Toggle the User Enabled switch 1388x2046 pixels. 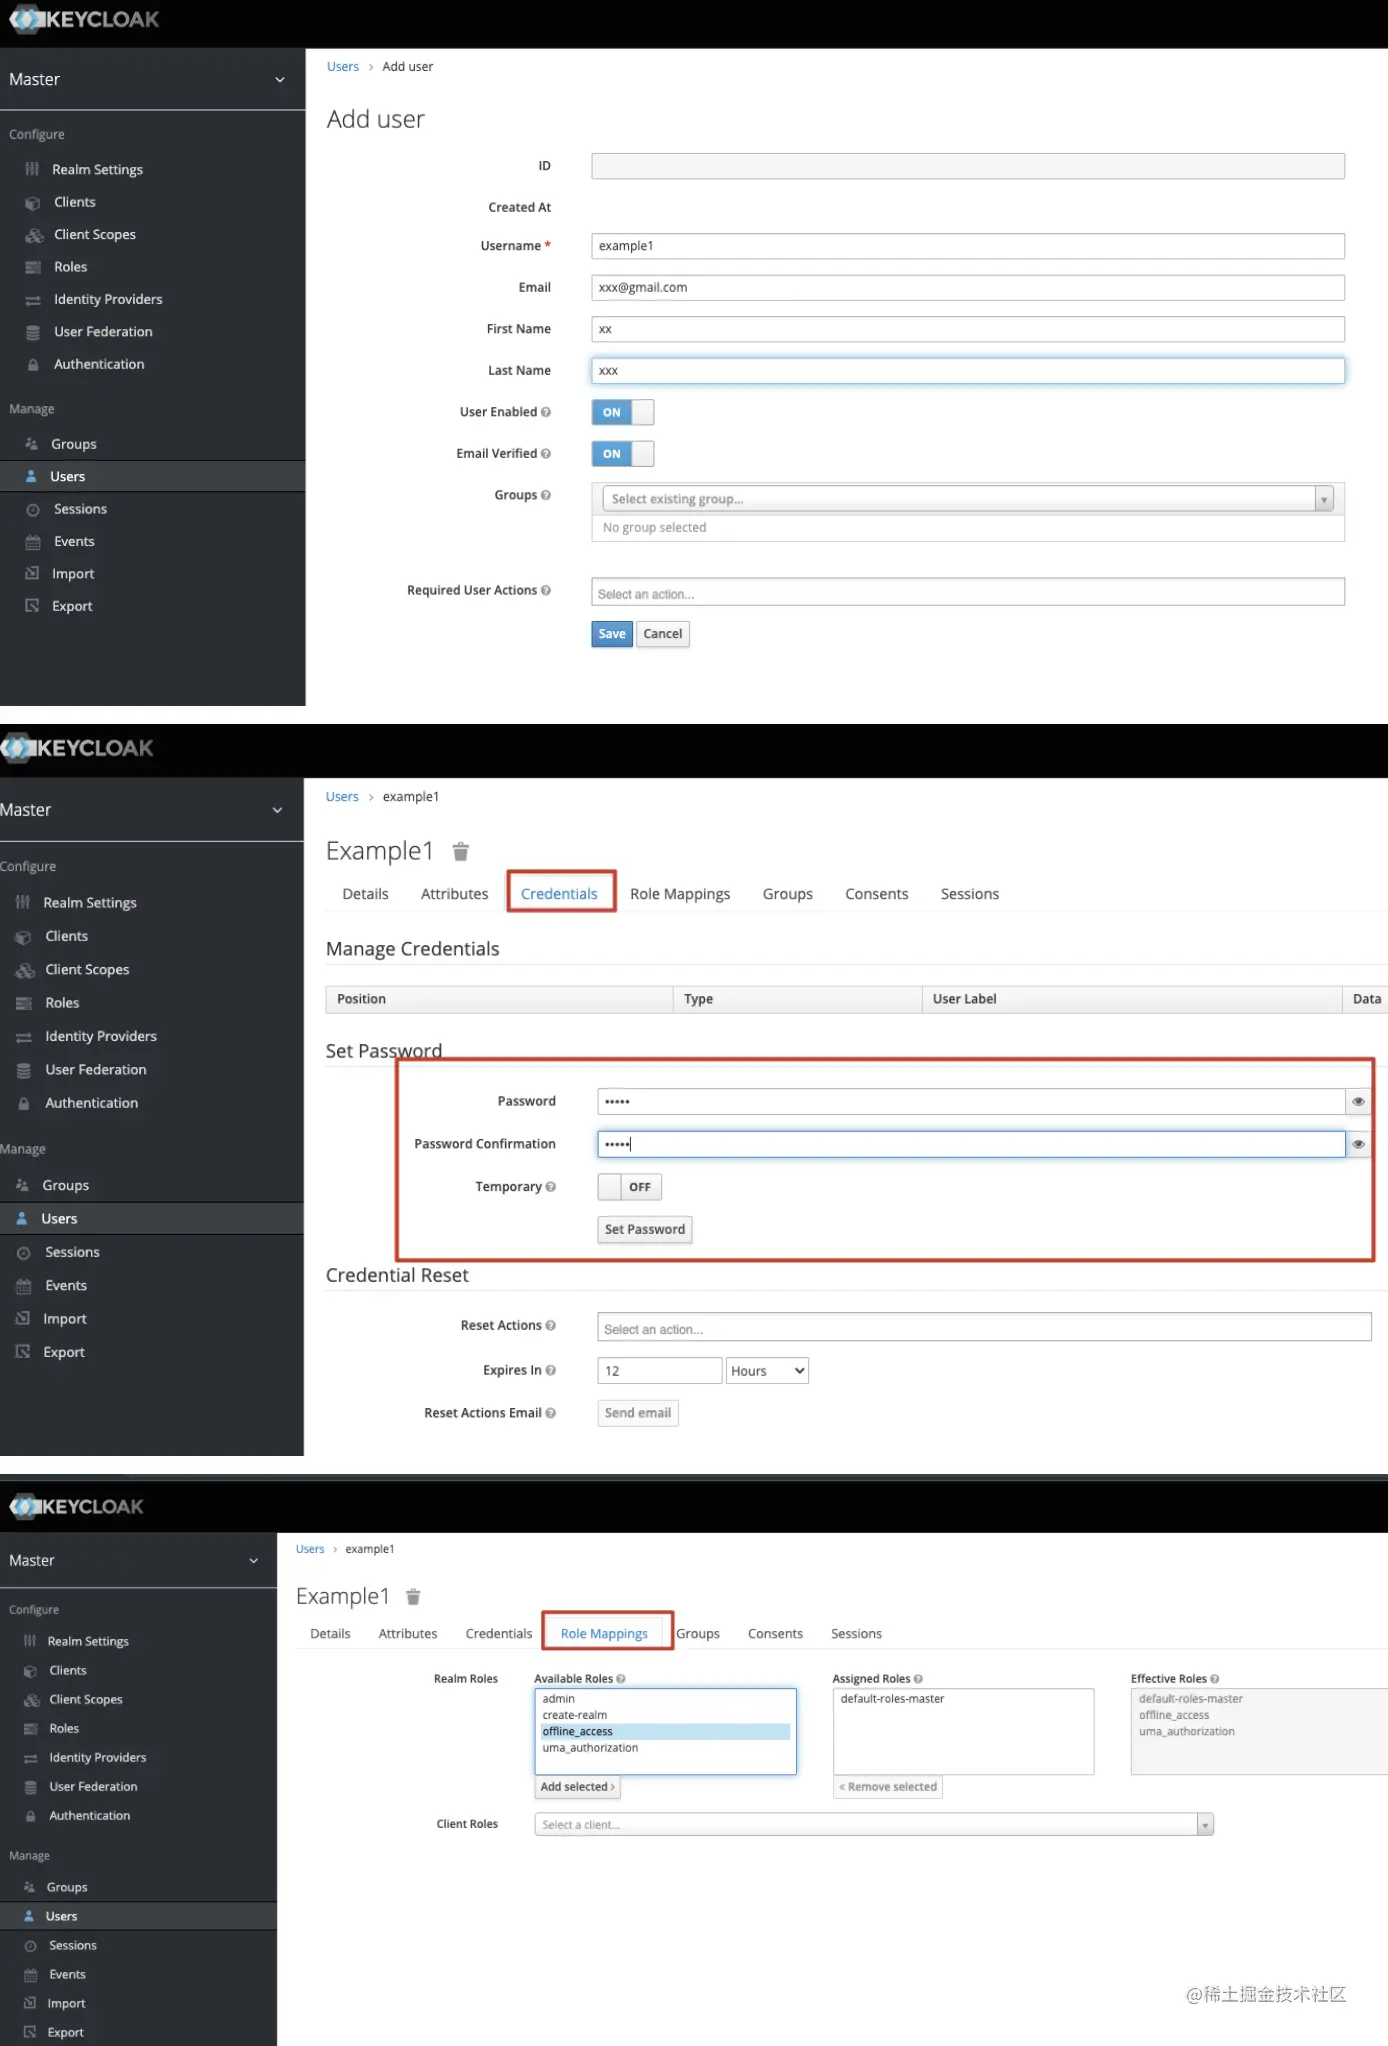click(x=623, y=412)
